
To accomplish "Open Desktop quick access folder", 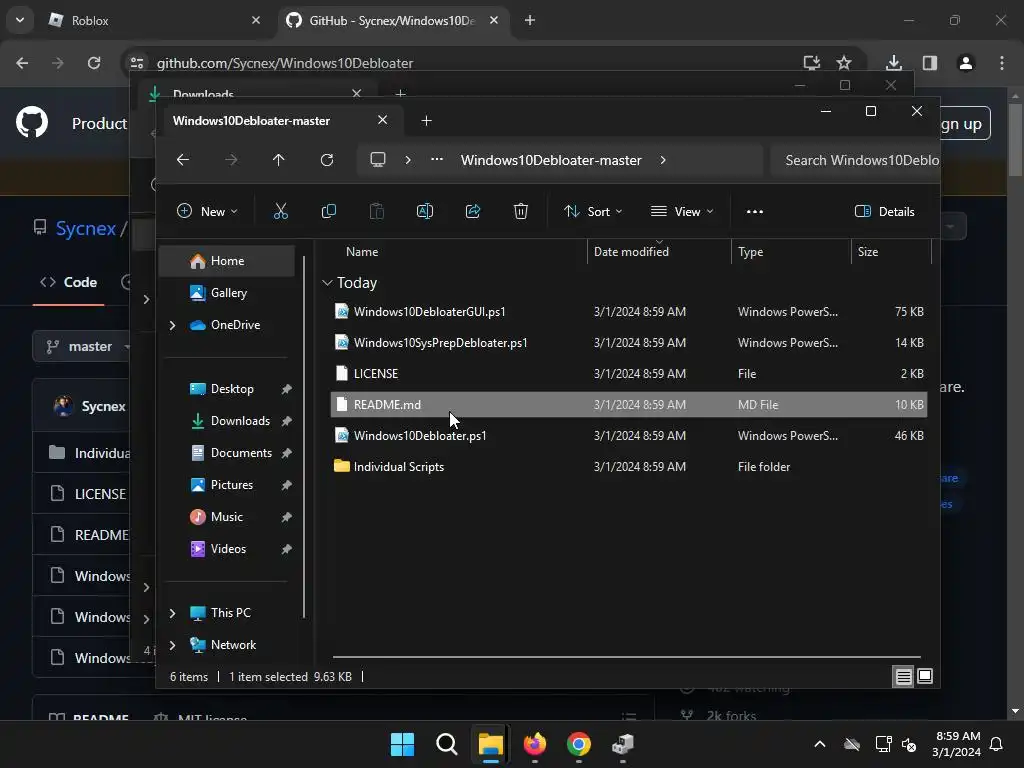I will coord(232,389).
